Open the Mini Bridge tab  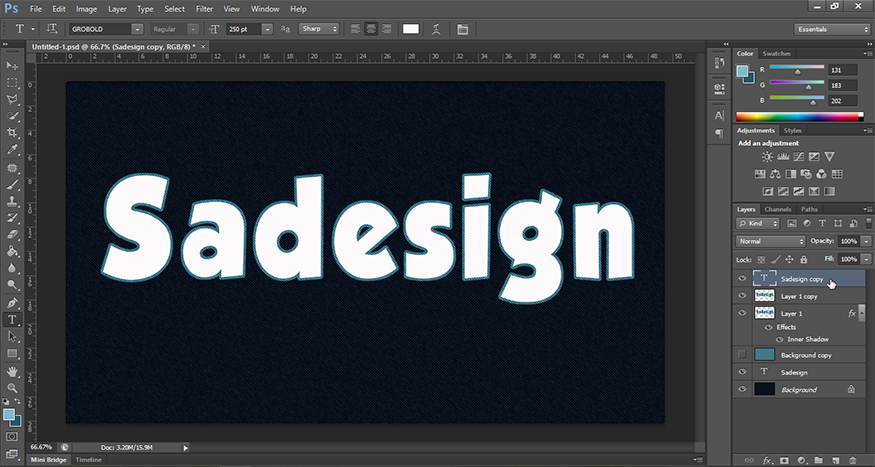coord(49,460)
